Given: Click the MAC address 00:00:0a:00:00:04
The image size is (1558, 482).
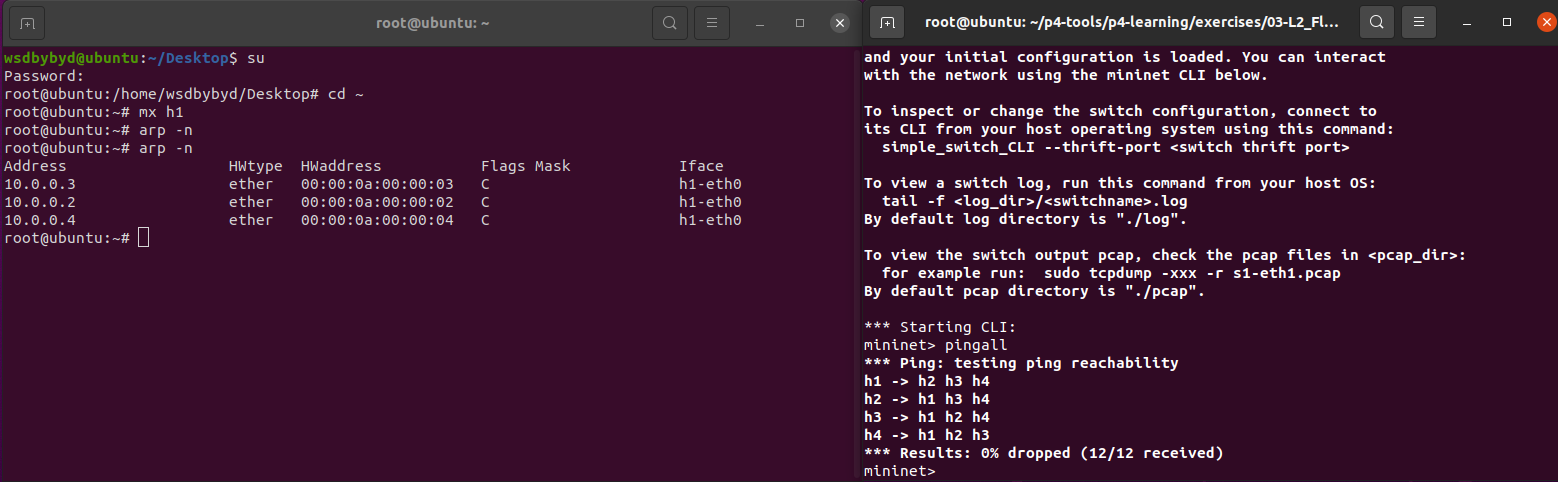Looking at the screenshot, I should pyautogui.click(x=377, y=220).
